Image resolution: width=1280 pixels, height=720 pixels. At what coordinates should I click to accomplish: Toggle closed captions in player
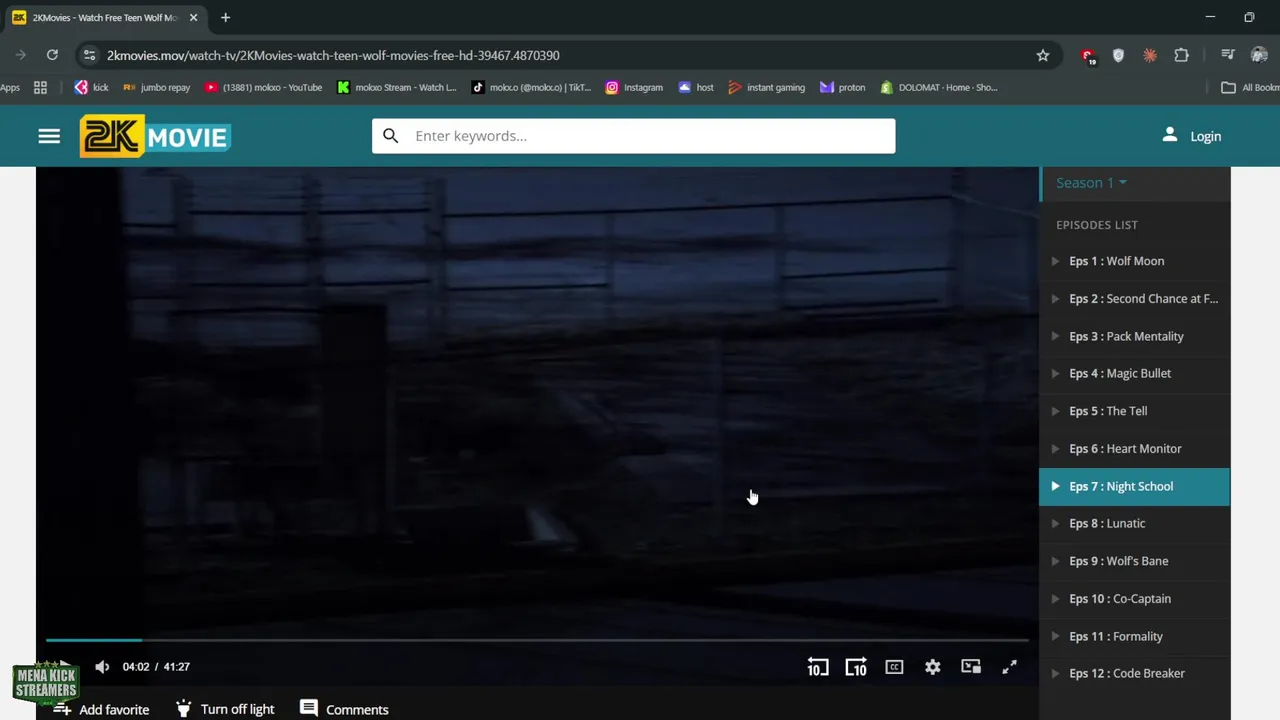(894, 667)
